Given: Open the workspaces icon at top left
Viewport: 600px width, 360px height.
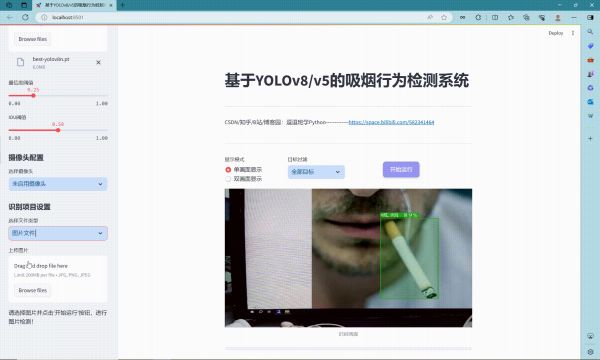Looking at the screenshot, I should pyautogui.click(x=9, y=5).
